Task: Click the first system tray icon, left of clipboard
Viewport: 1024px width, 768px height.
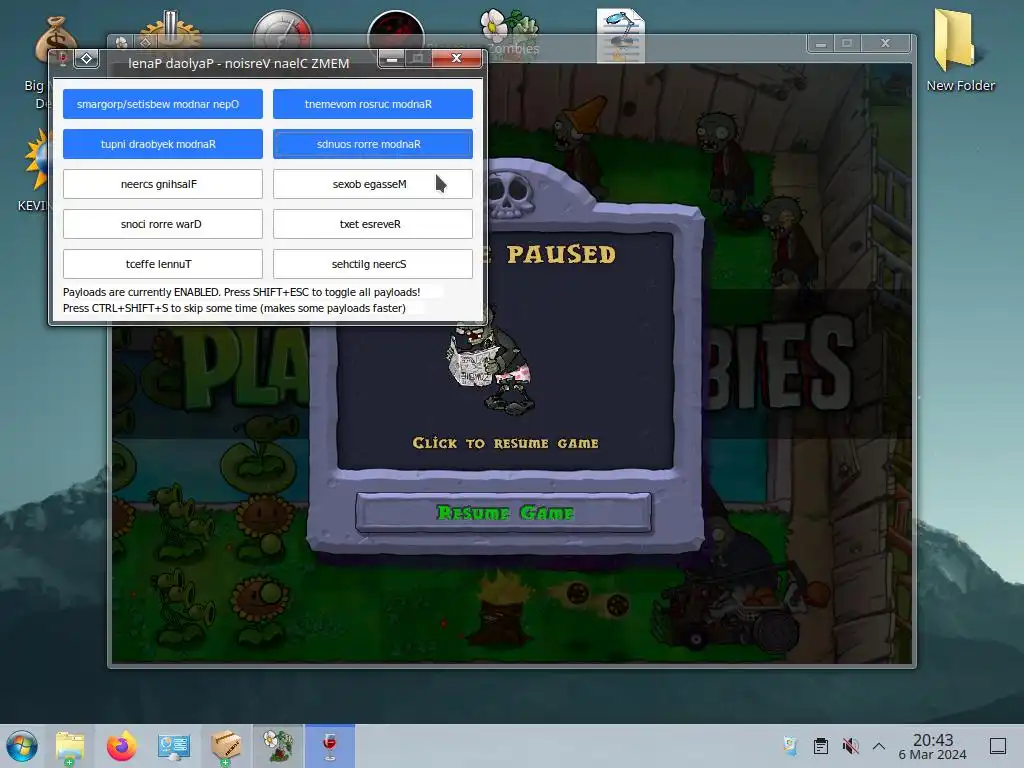Action: 791,746
